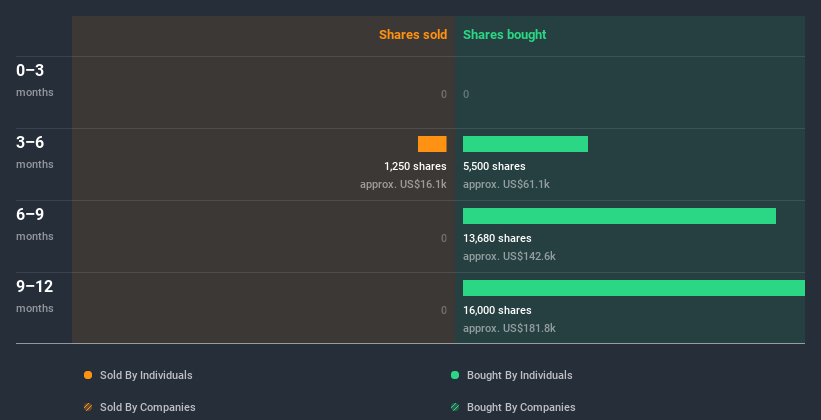
Task: Click the 0 sold value in 9–12 months row
Action: 444,310
